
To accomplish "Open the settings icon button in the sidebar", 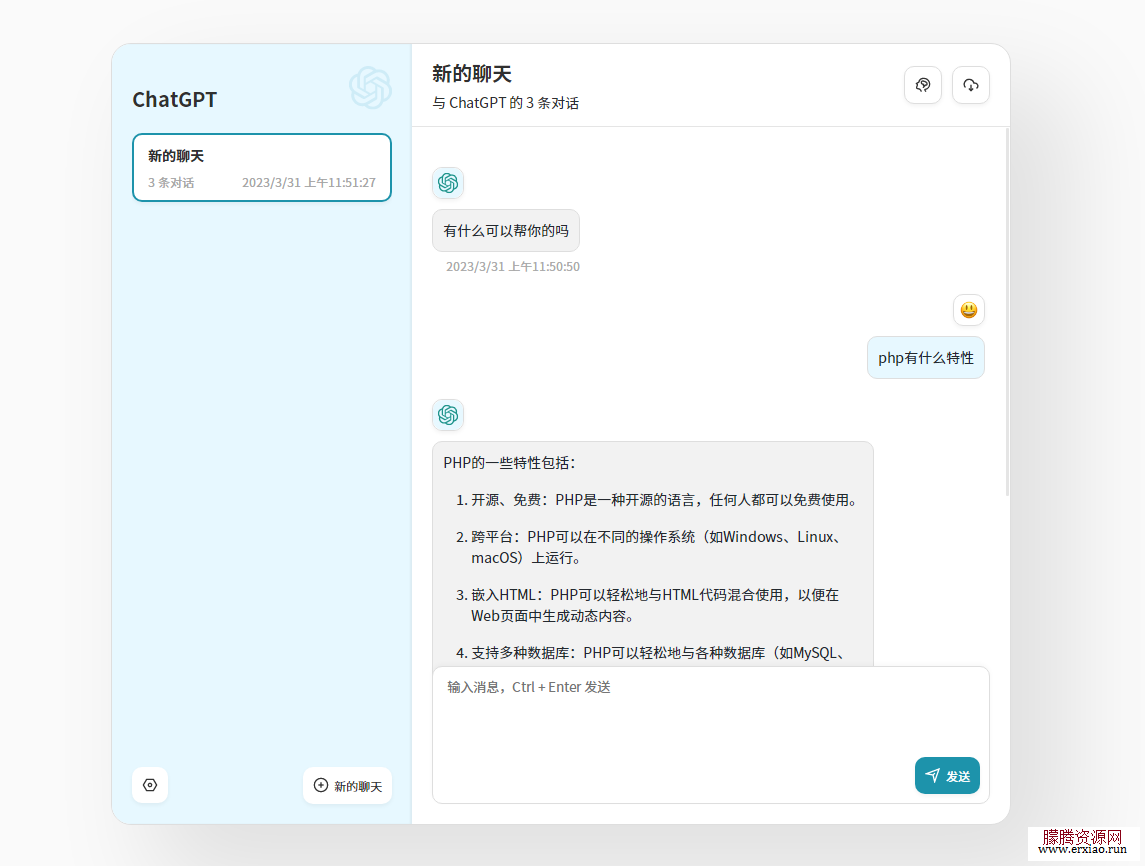I will point(150,785).
